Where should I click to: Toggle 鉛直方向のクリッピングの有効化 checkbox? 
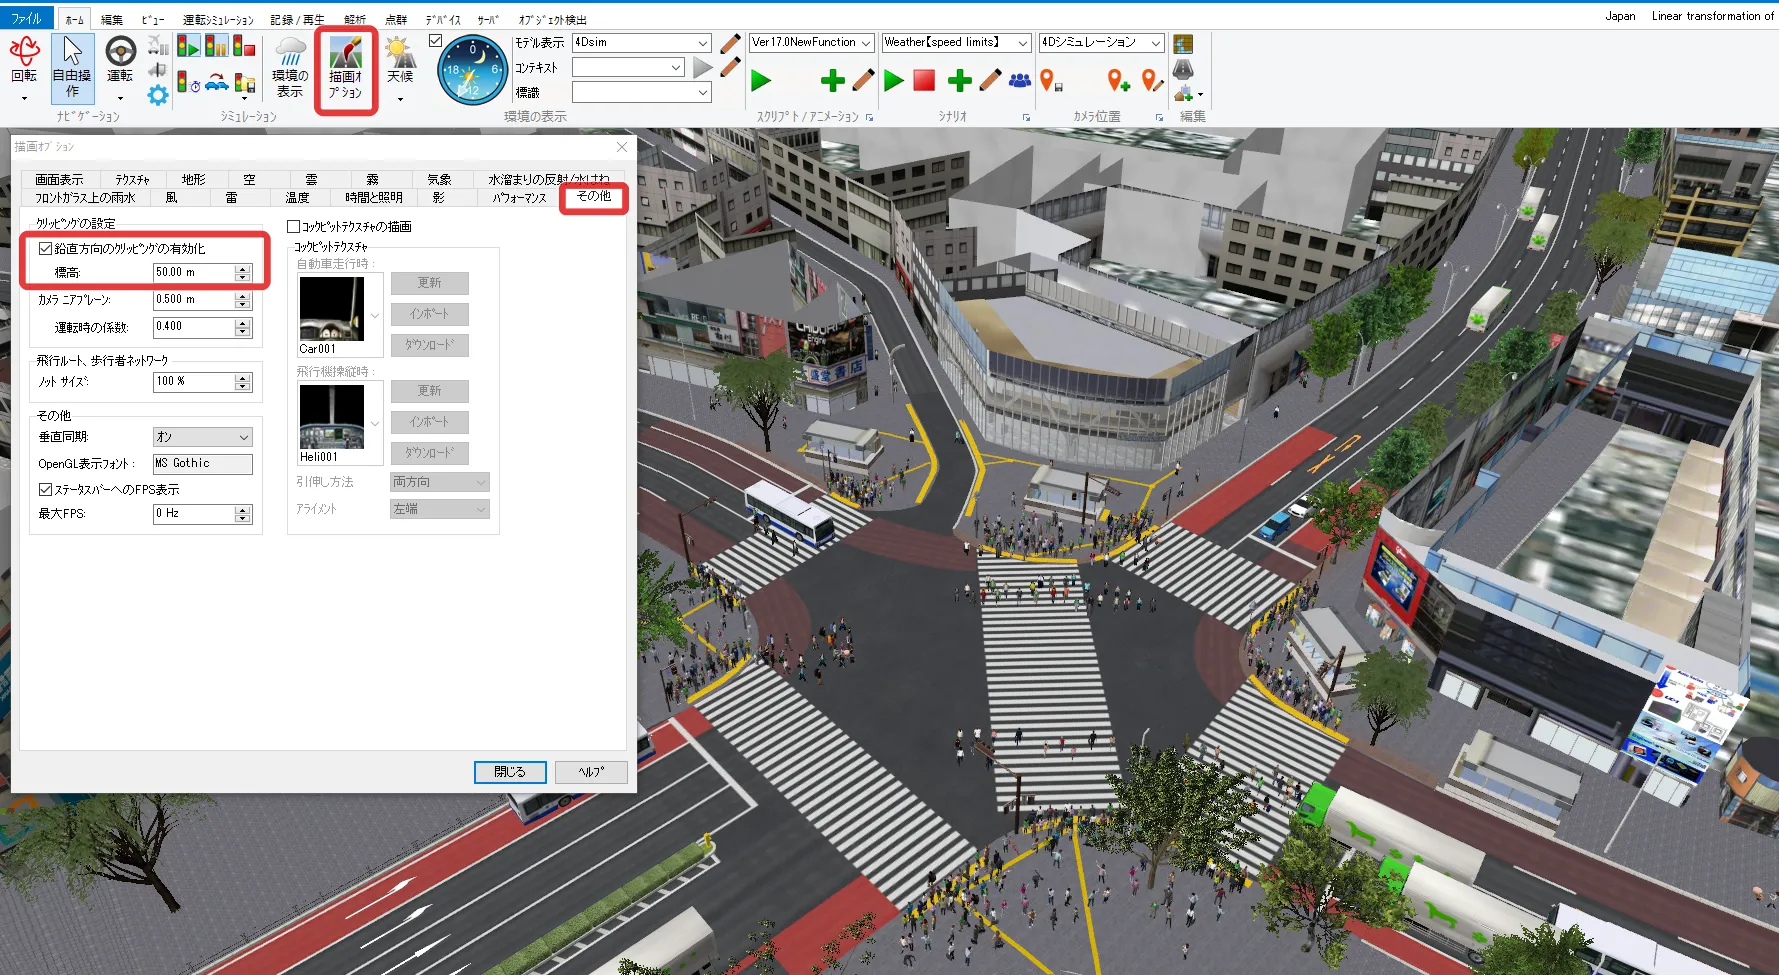(x=46, y=249)
